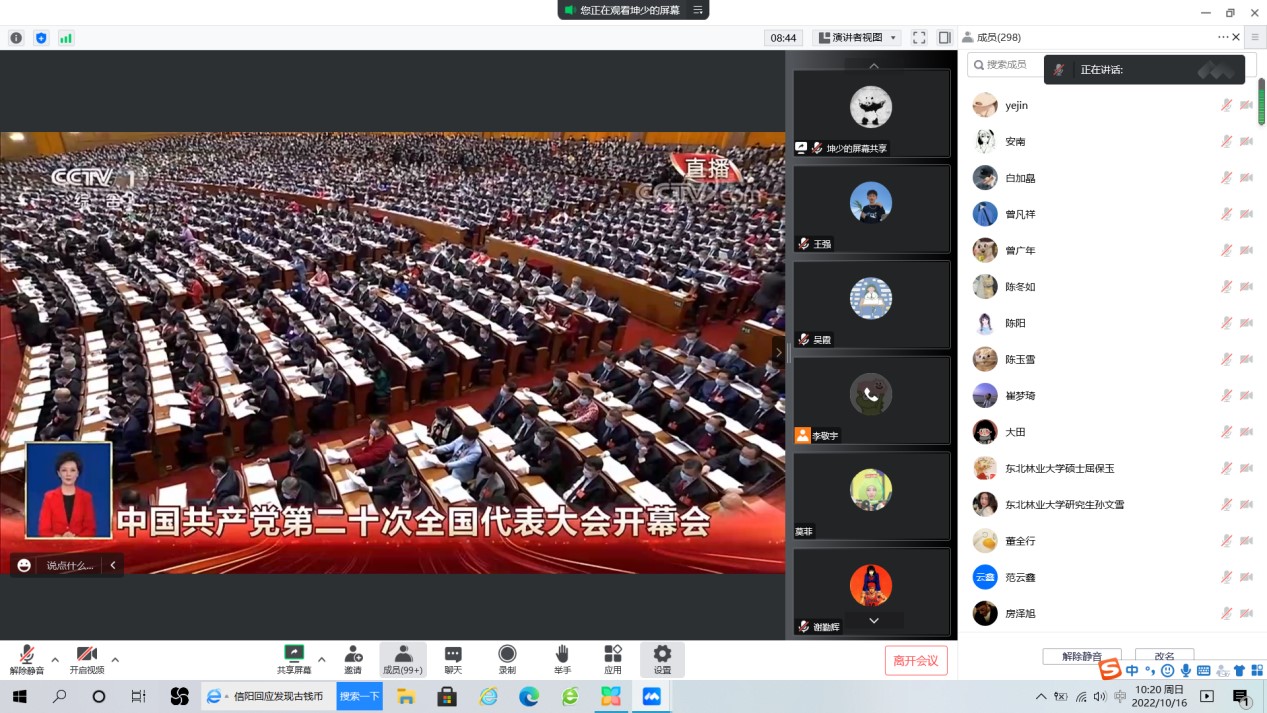
Task: Open meeting 设置 (Settings) gear
Action: pos(662,659)
